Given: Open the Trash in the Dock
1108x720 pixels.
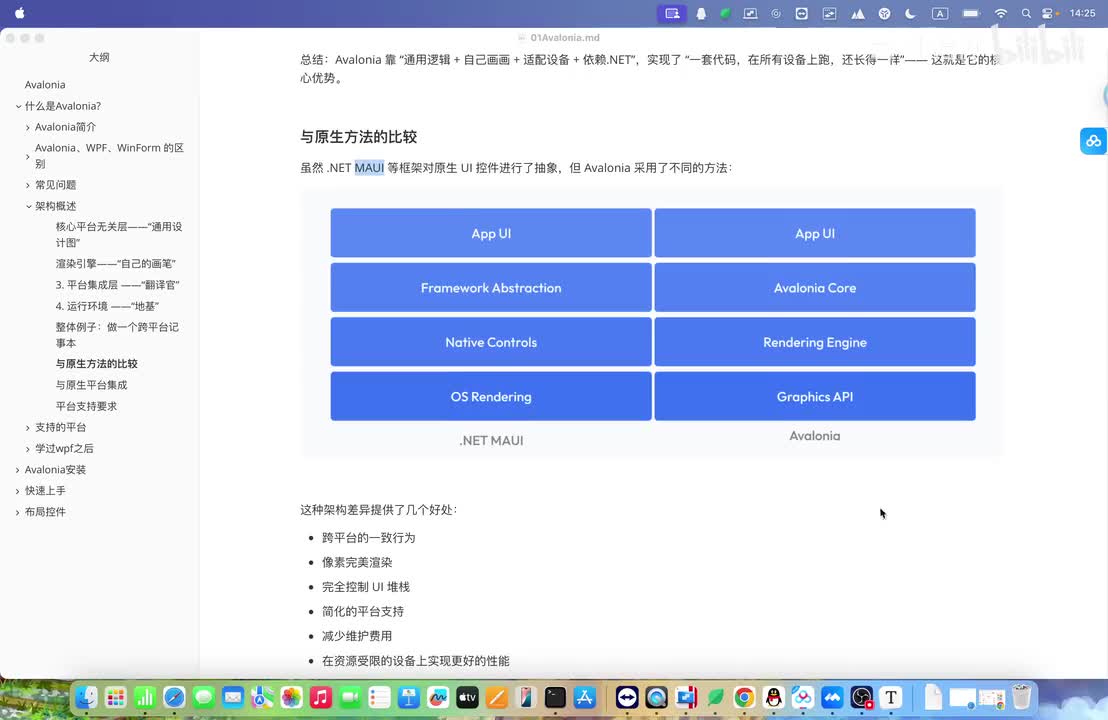Looking at the screenshot, I should [x=1021, y=698].
